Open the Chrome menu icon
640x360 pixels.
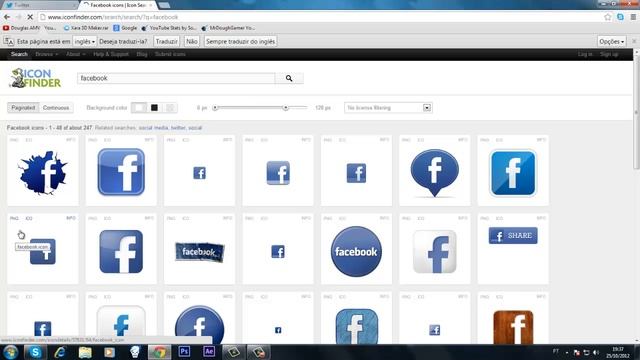coord(633,17)
